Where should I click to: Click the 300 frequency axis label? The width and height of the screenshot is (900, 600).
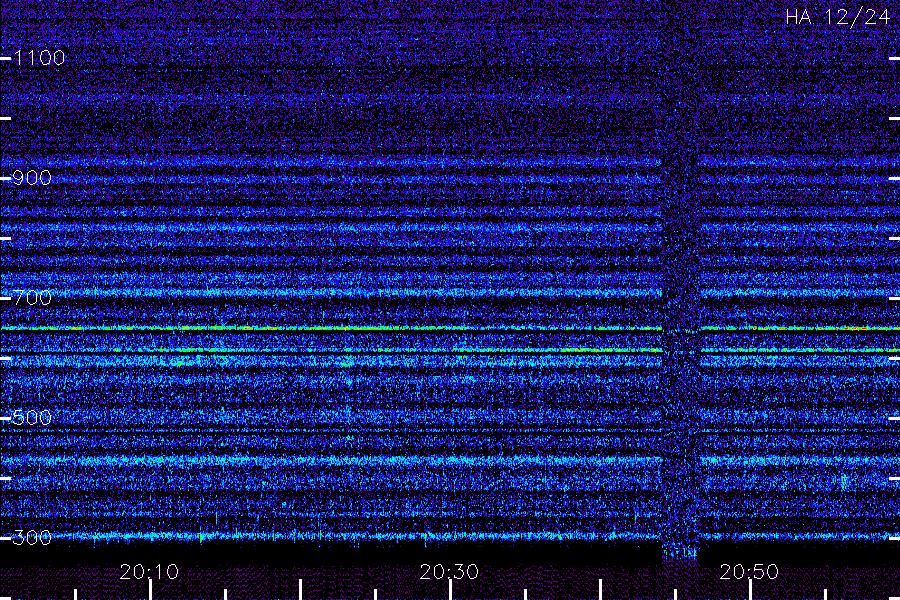(32, 537)
